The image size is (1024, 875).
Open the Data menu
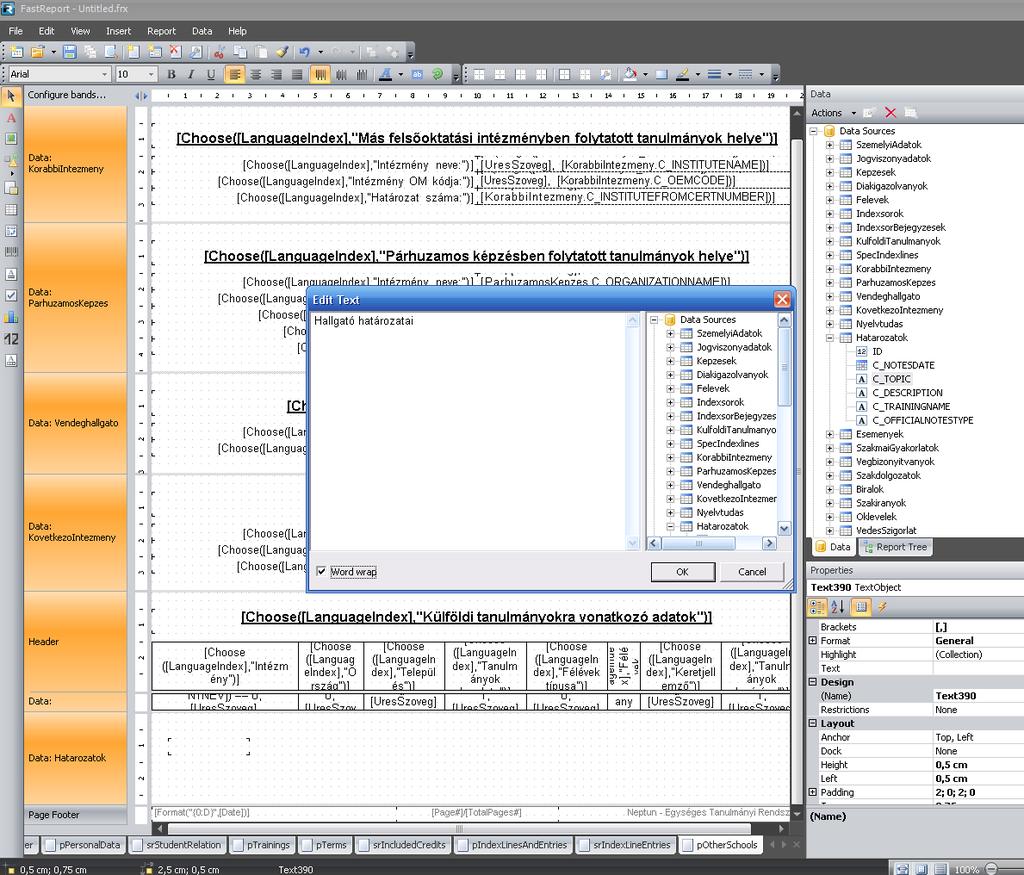click(x=202, y=31)
